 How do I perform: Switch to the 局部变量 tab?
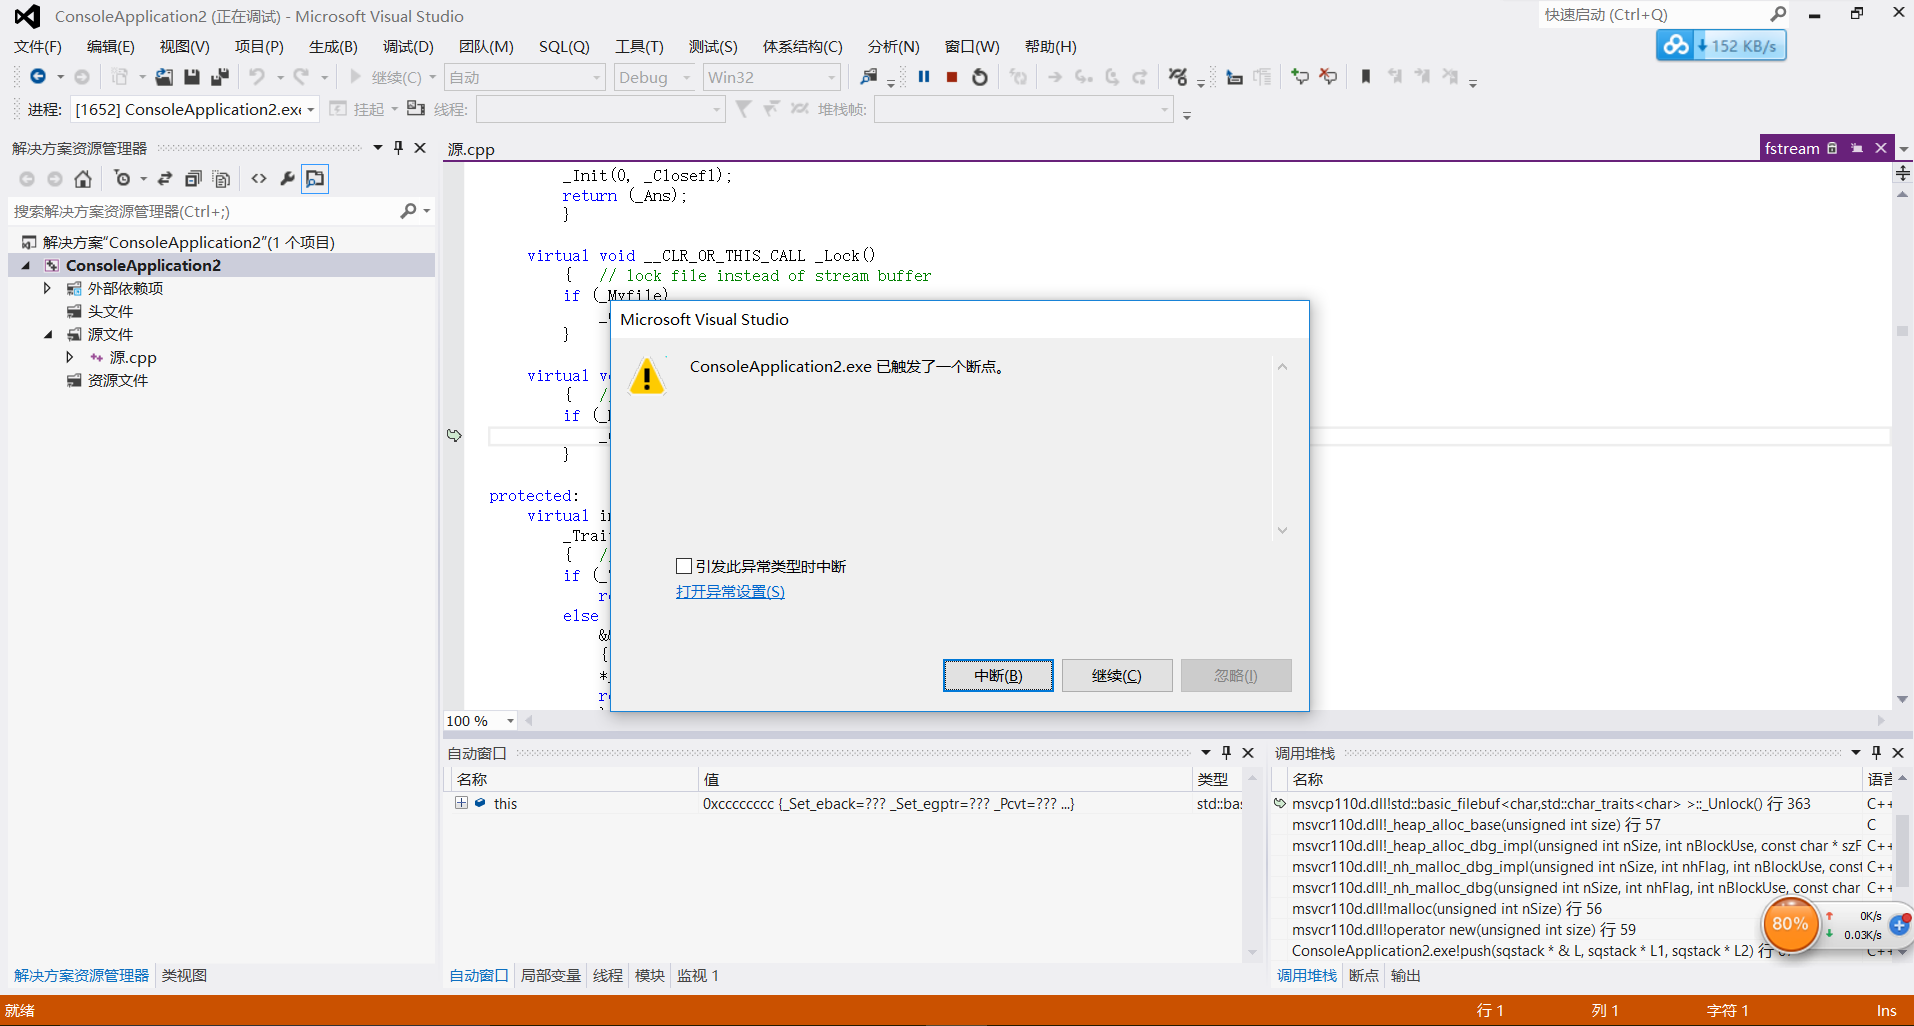click(550, 976)
